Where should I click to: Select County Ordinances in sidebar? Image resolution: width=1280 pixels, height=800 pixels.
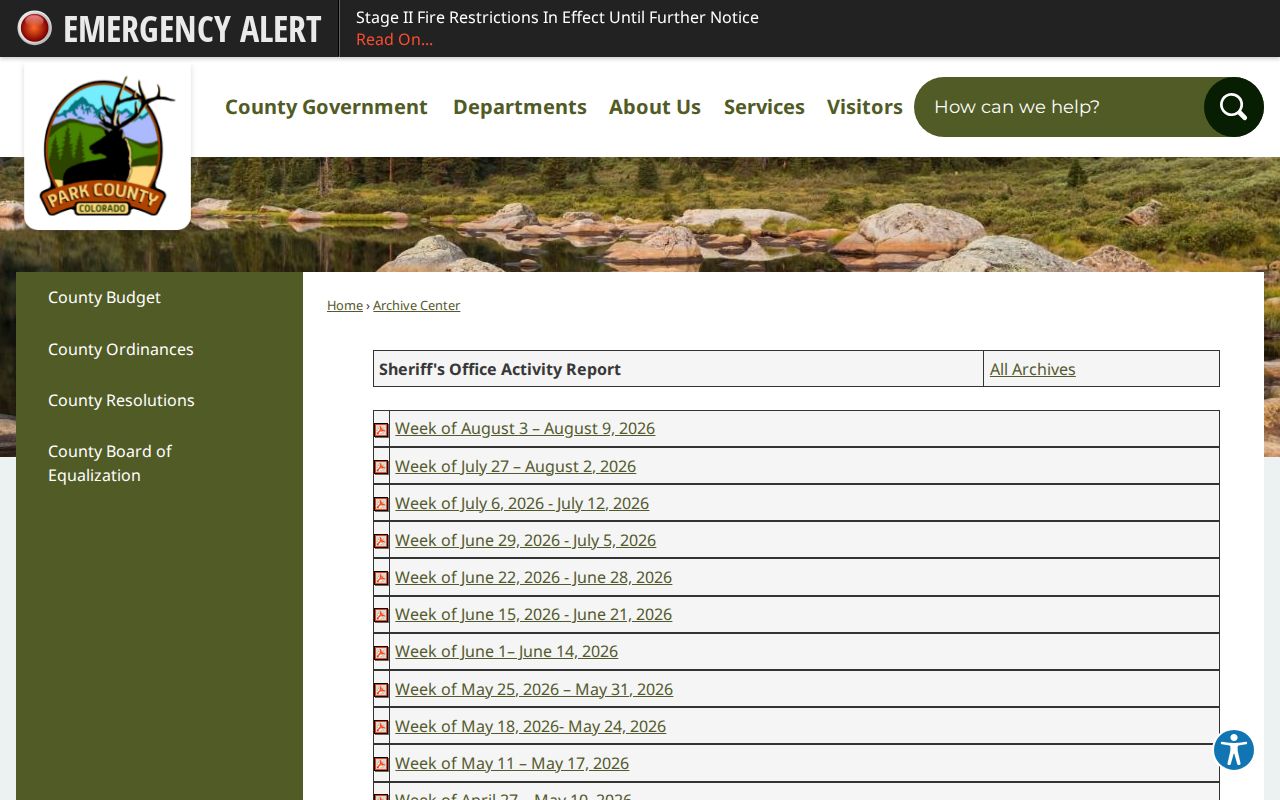click(121, 349)
